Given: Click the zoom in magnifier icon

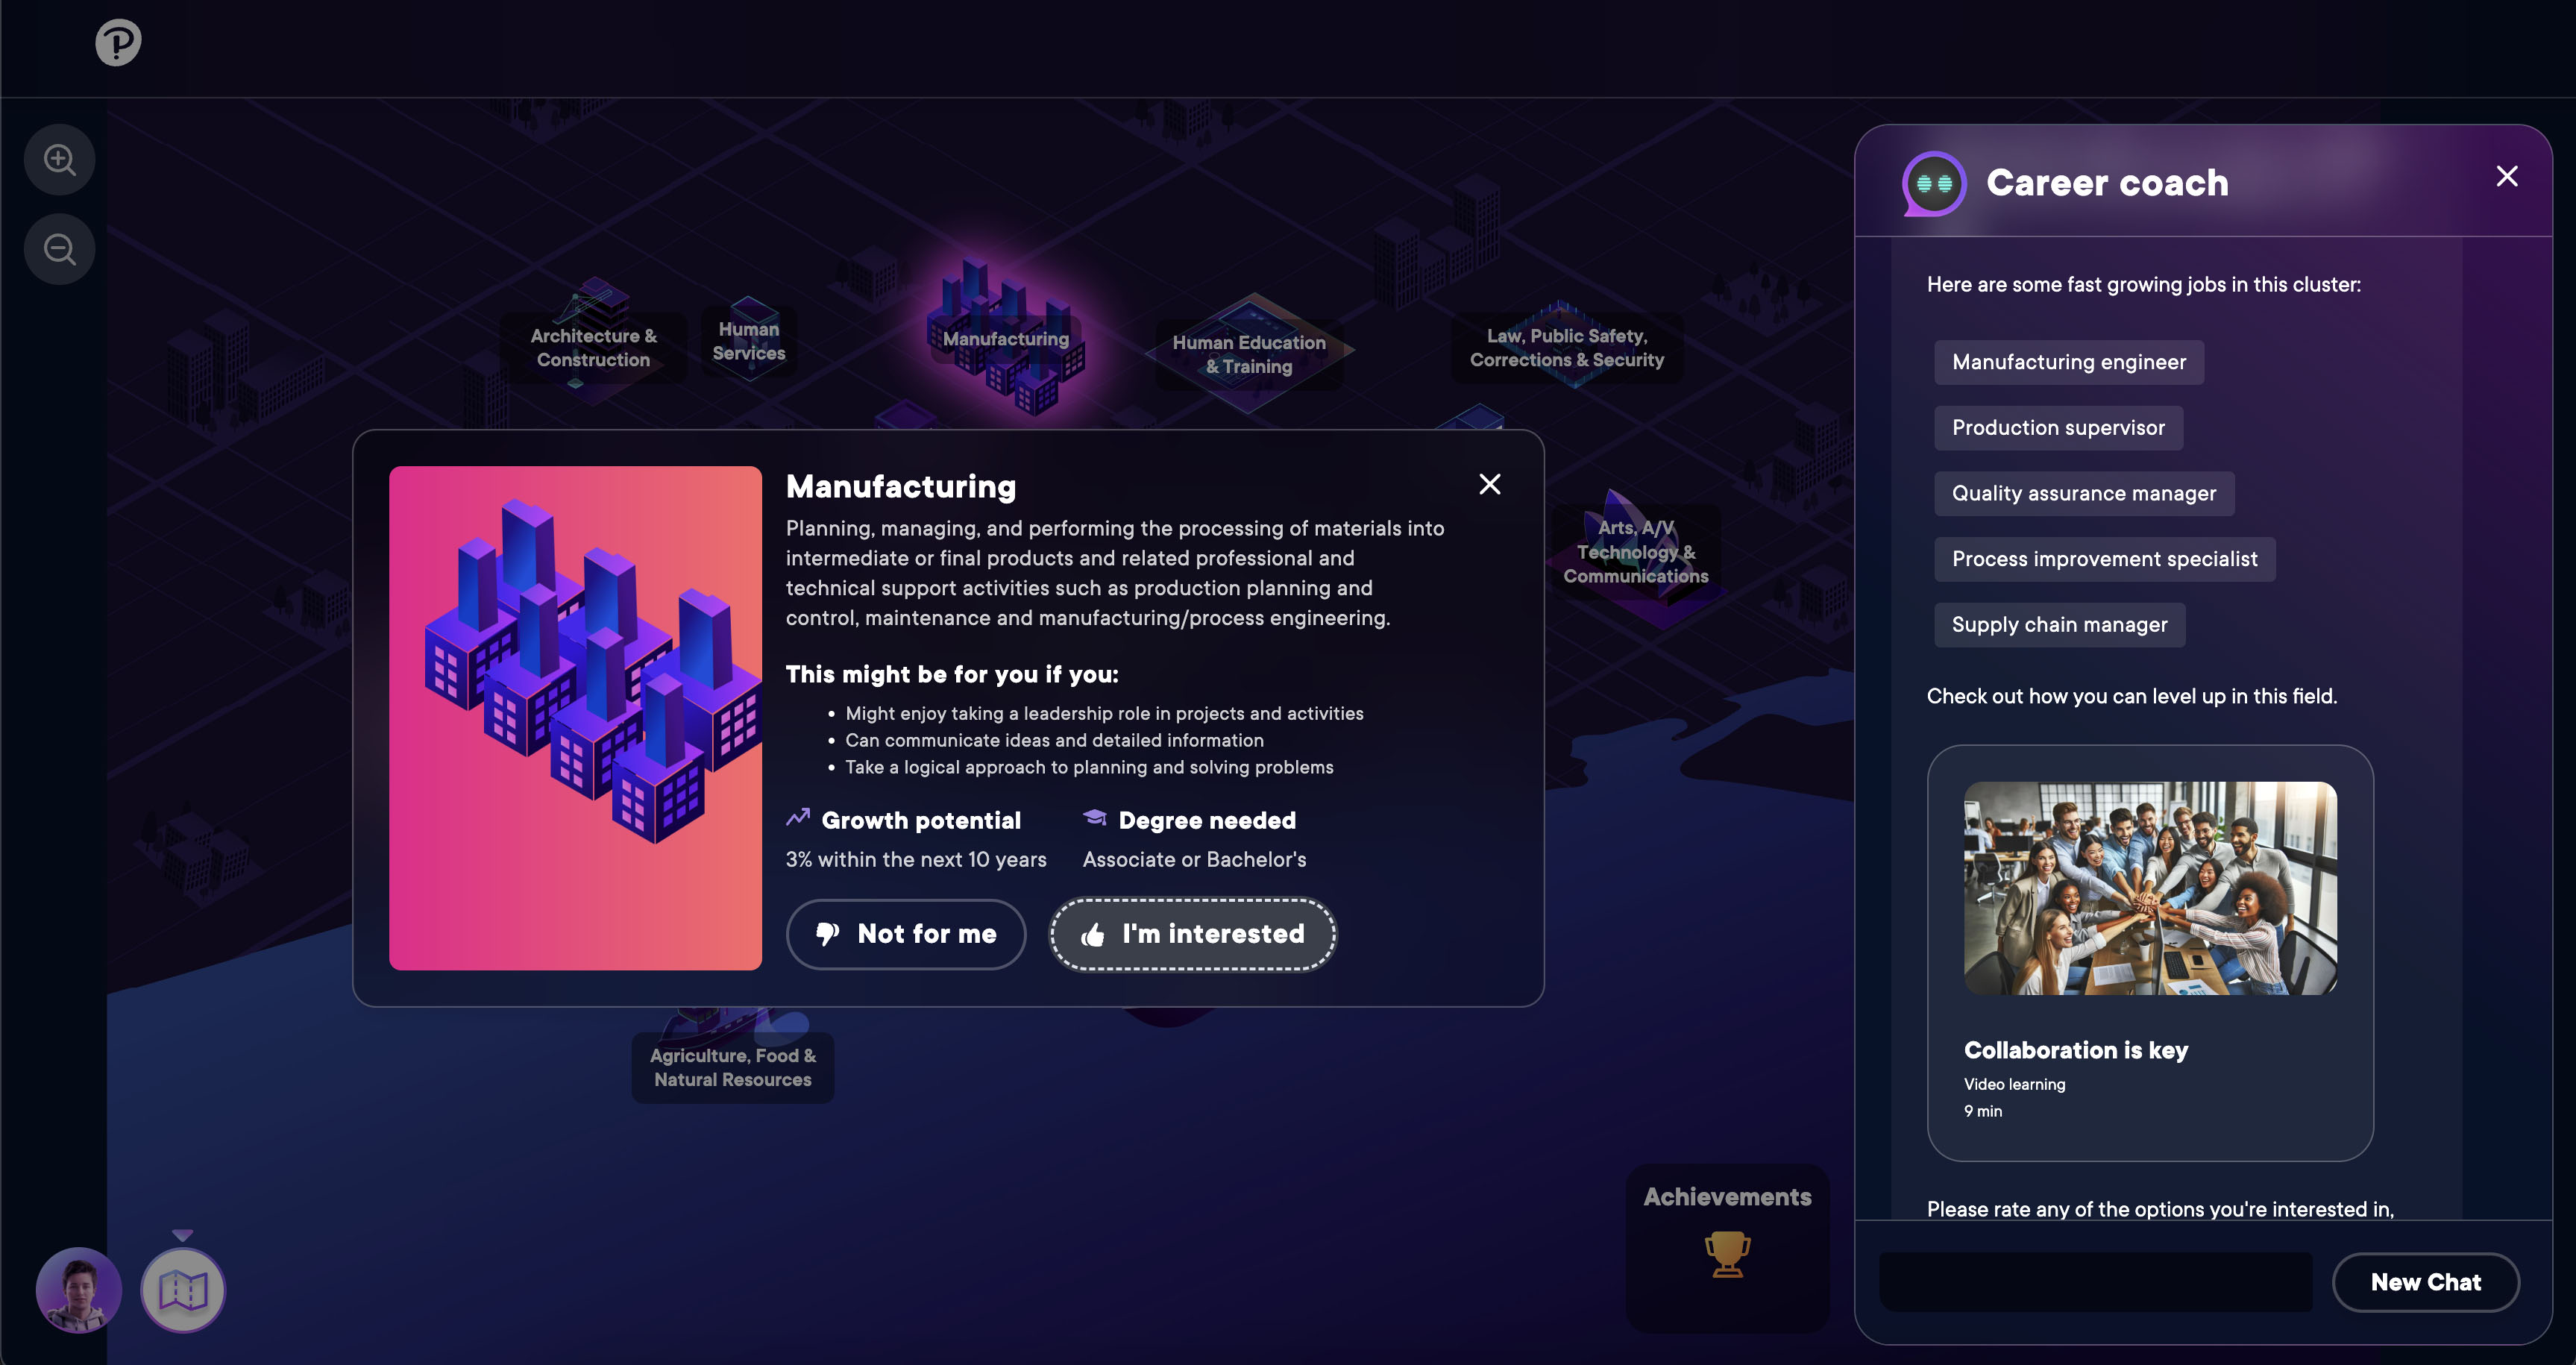Looking at the screenshot, I should click(60, 159).
